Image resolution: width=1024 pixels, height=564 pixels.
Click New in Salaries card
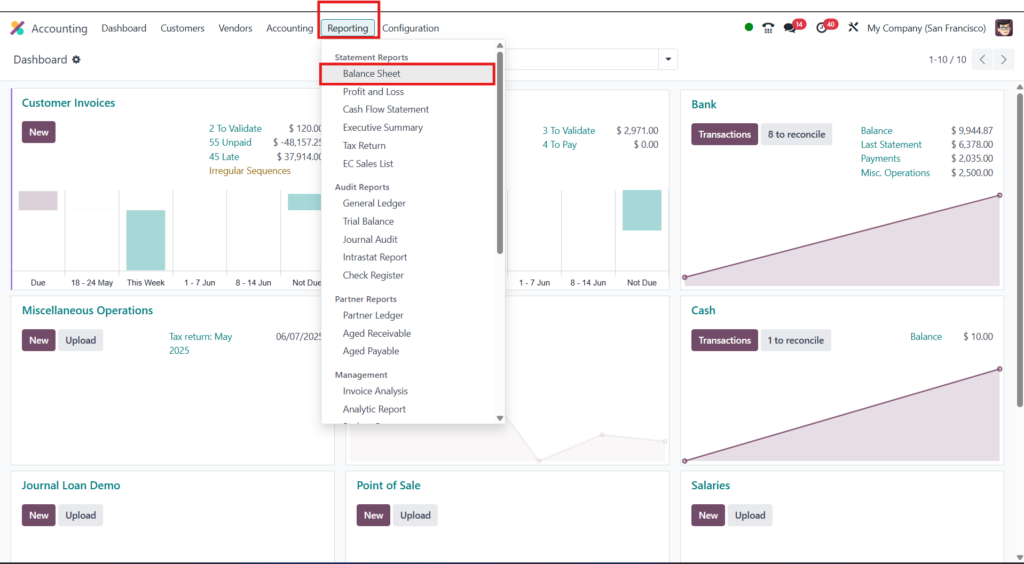click(x=708, y=515)
